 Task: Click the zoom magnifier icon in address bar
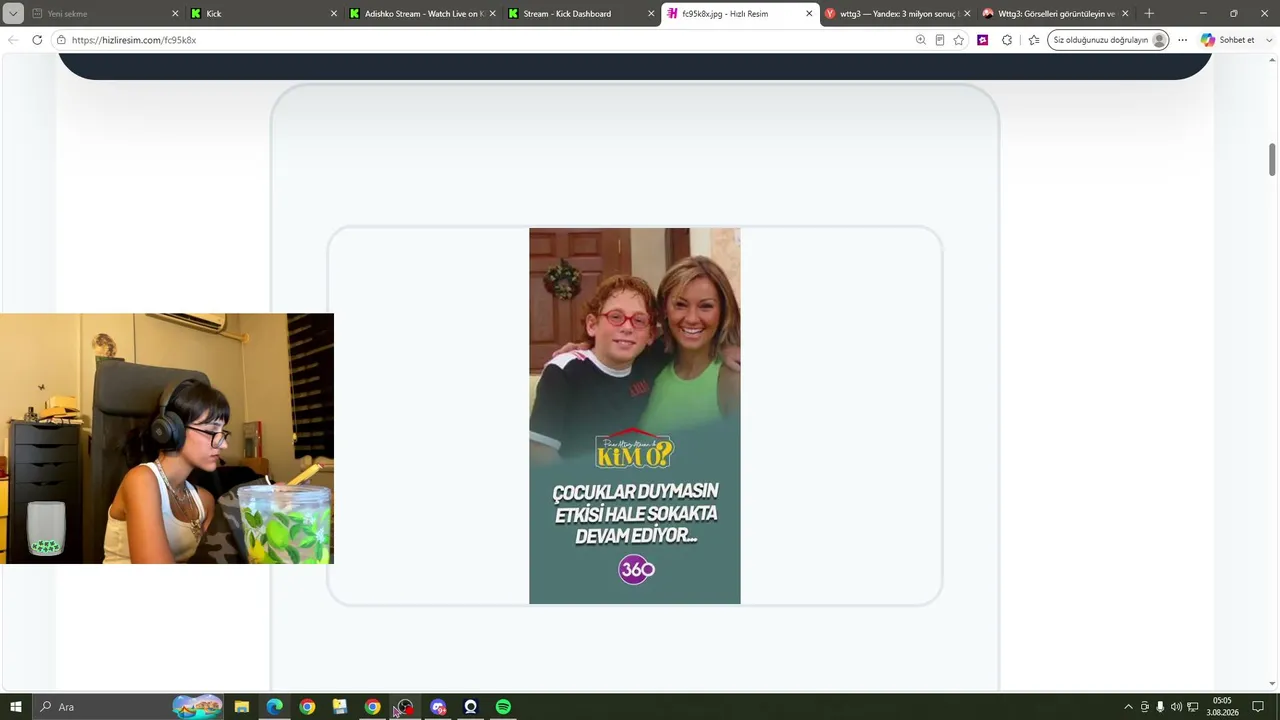[921, 40]
